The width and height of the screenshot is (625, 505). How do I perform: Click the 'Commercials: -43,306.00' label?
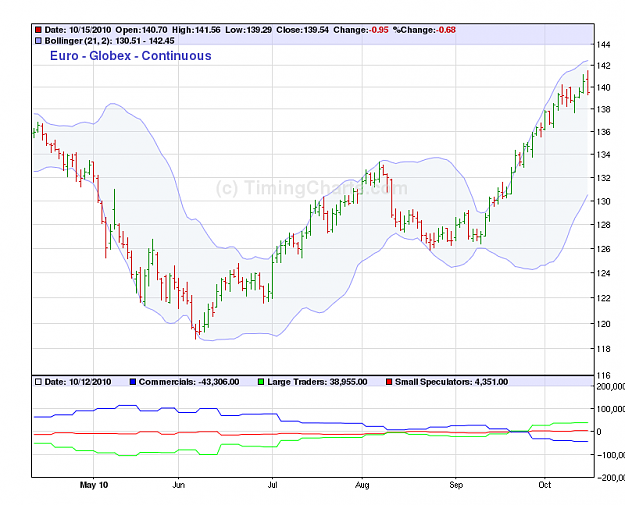(189, 382)
